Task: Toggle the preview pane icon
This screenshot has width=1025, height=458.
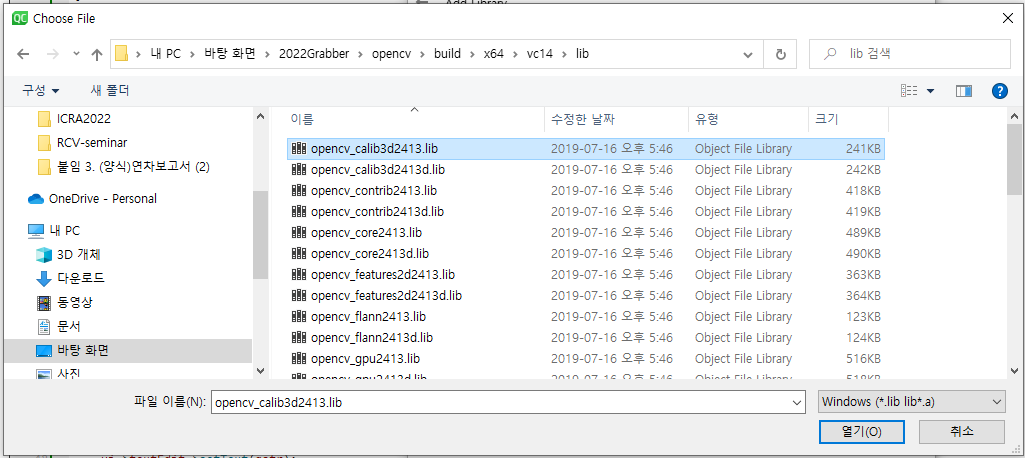Action: coord(963,91)
